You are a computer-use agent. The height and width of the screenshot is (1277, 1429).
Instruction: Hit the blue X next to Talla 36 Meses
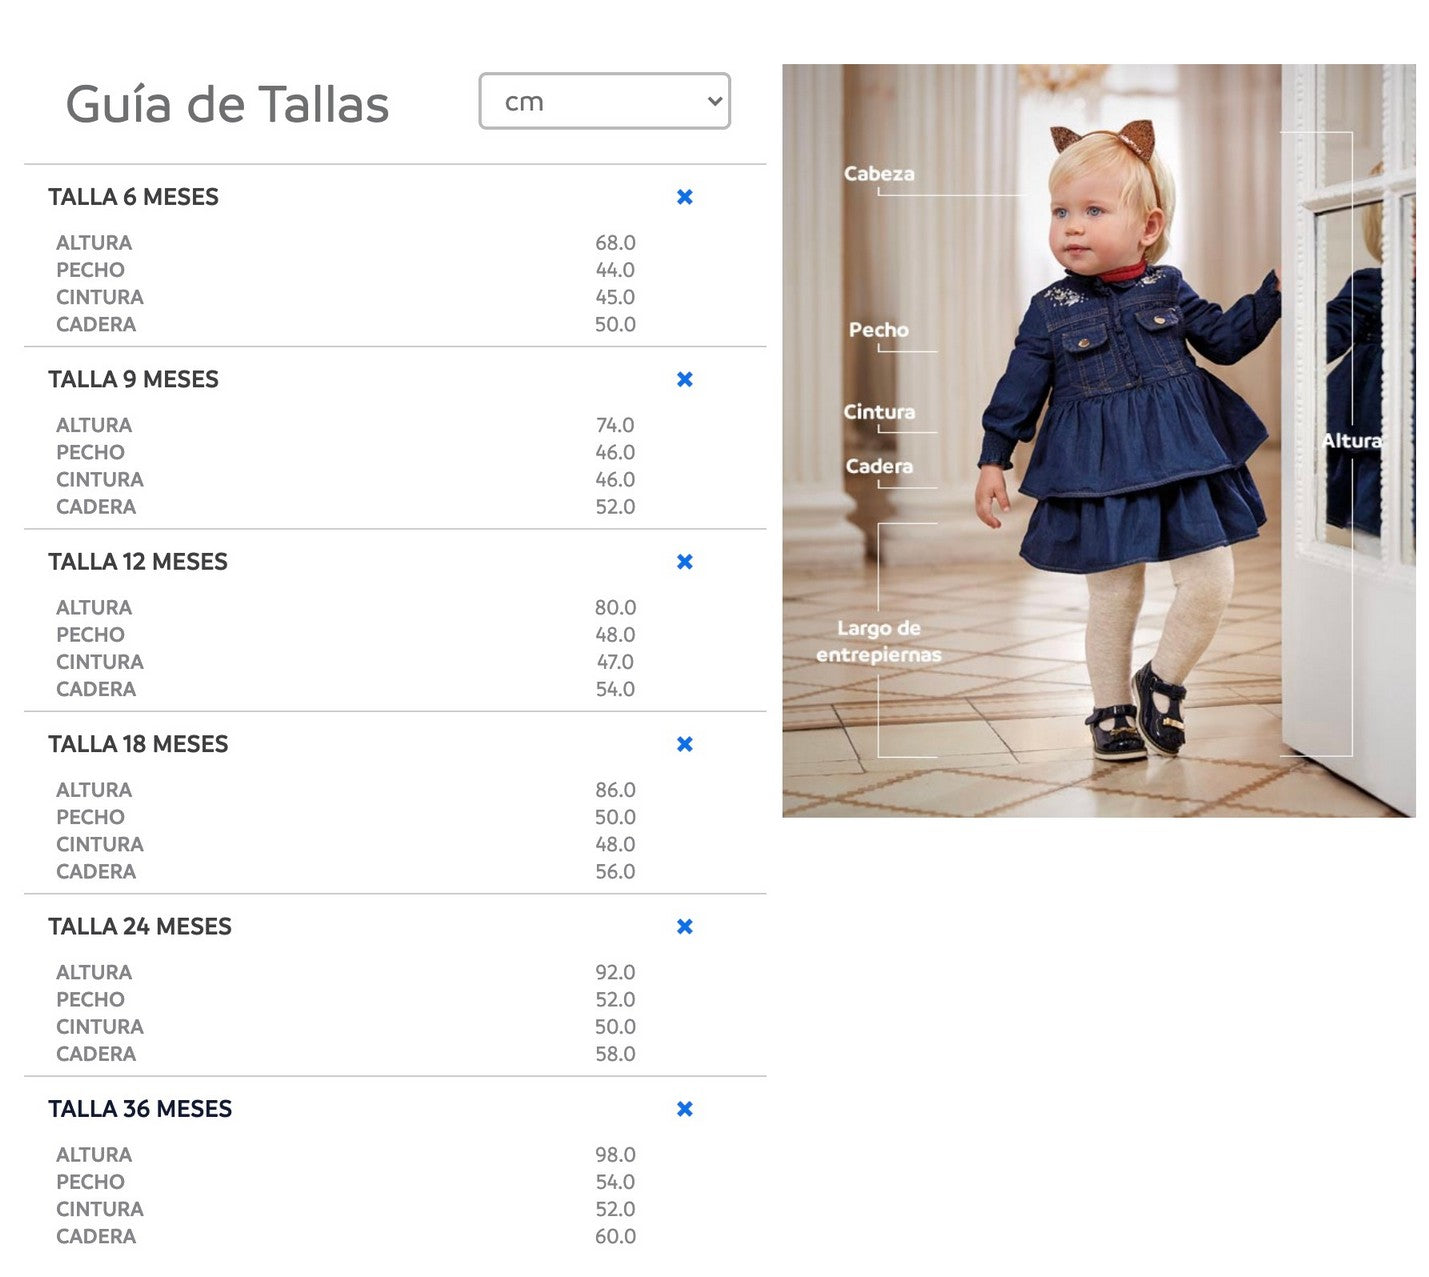coord(685,1109)
